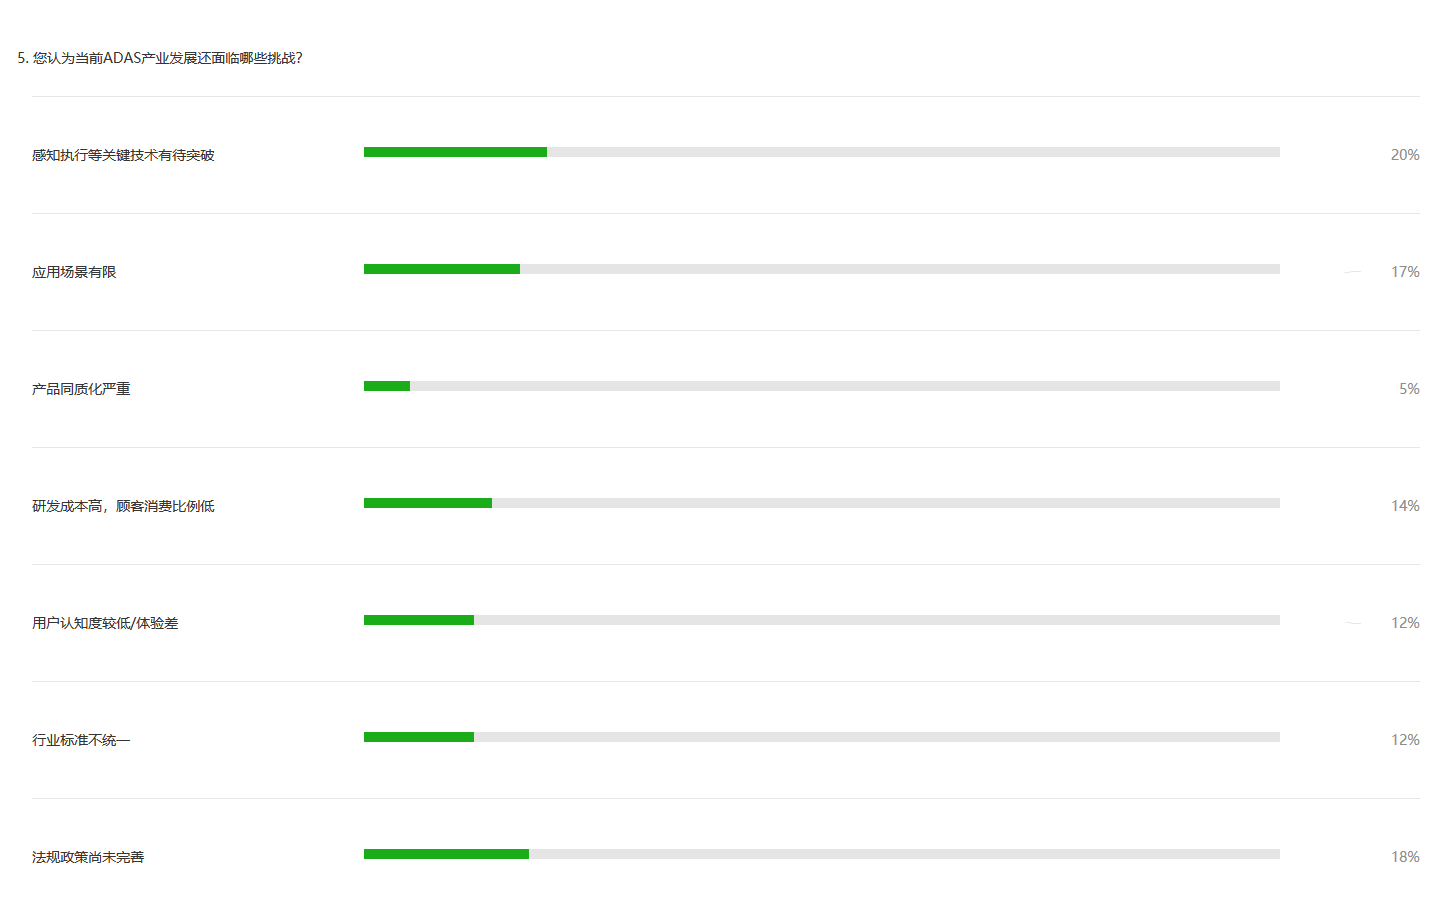Screen dimensions: 1452x908
Task: Click the green bar for 法规政策尚未完善
Action: point(446,854)
